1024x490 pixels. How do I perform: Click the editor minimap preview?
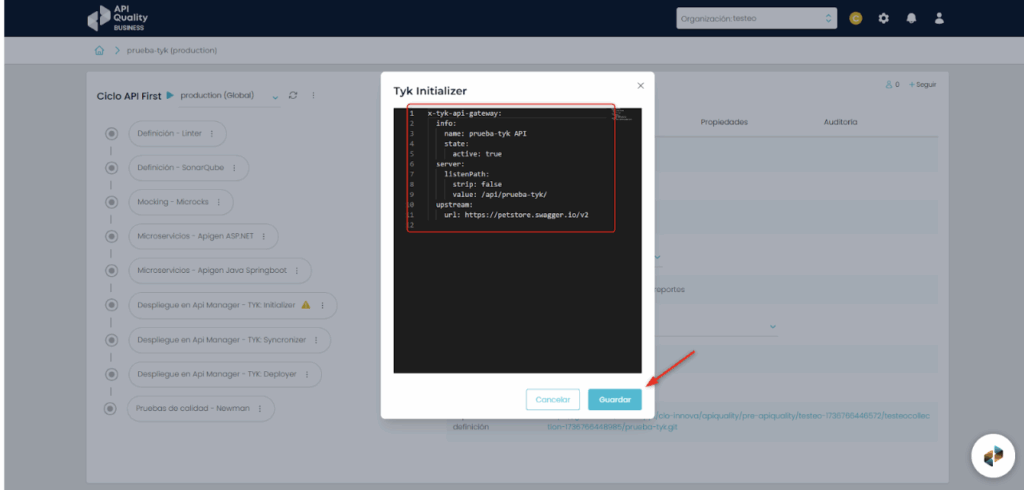tap(622, 115)
